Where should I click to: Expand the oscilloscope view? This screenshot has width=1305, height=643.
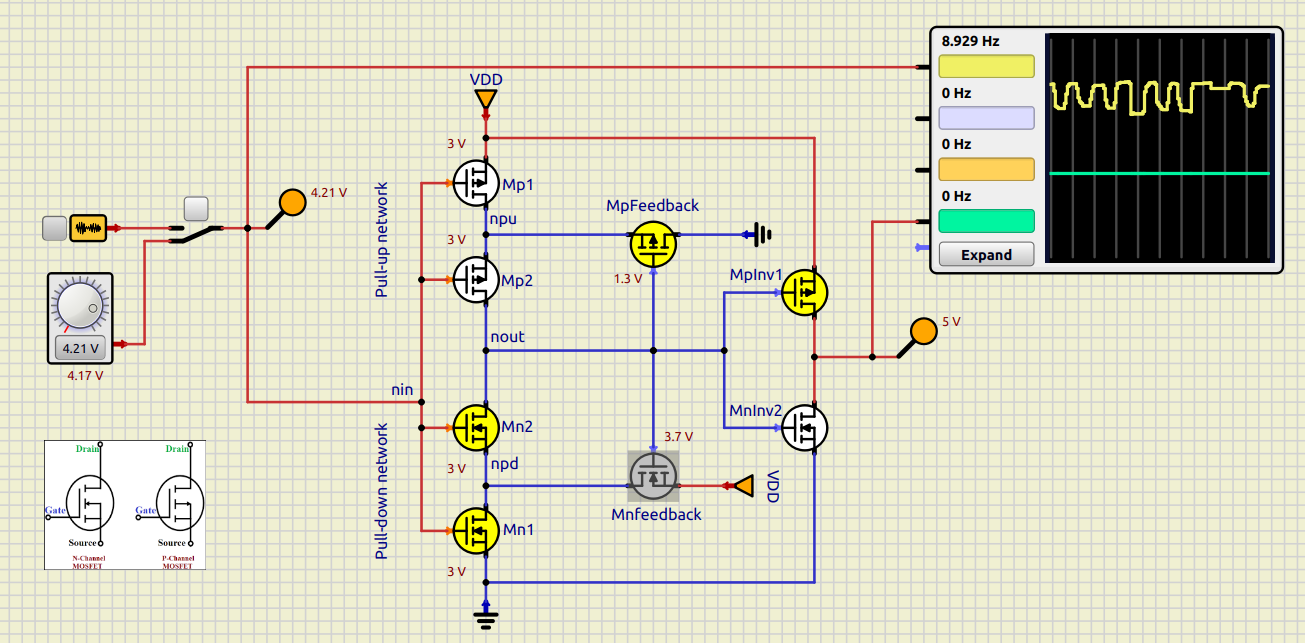[985, 255]
